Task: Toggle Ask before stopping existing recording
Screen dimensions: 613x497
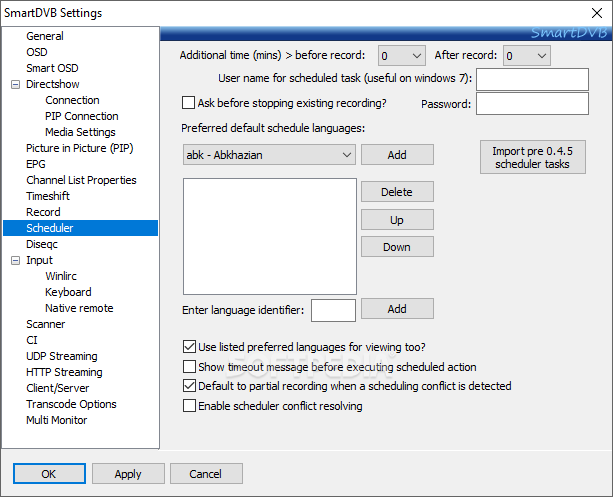Action: [188, 103]
